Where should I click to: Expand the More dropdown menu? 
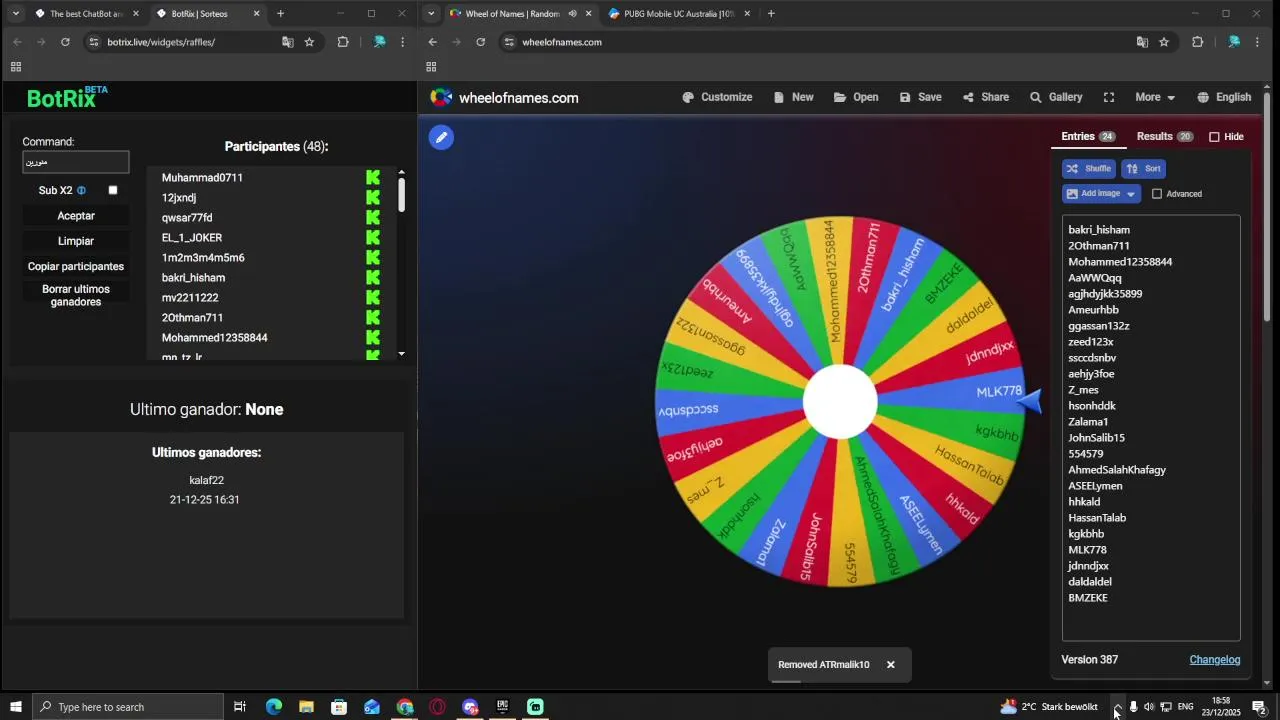1155,97
